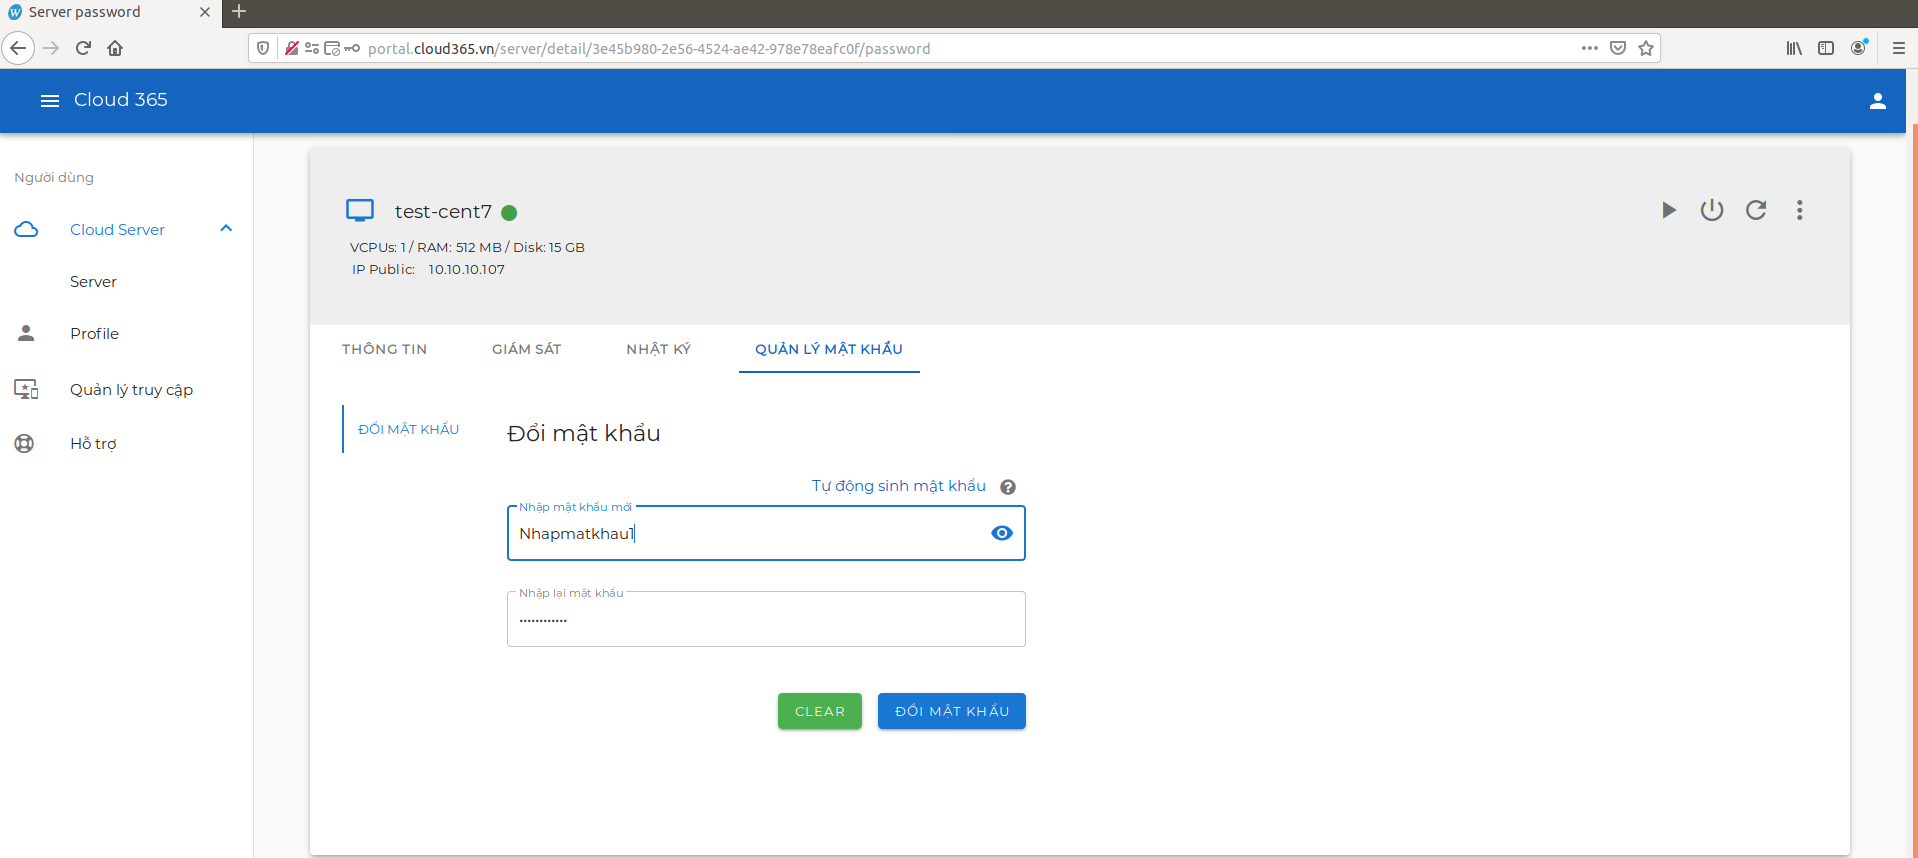1918x858 pixels.
Task: Switch to the GIÁM SÁT tab
Action: (527, 349)
